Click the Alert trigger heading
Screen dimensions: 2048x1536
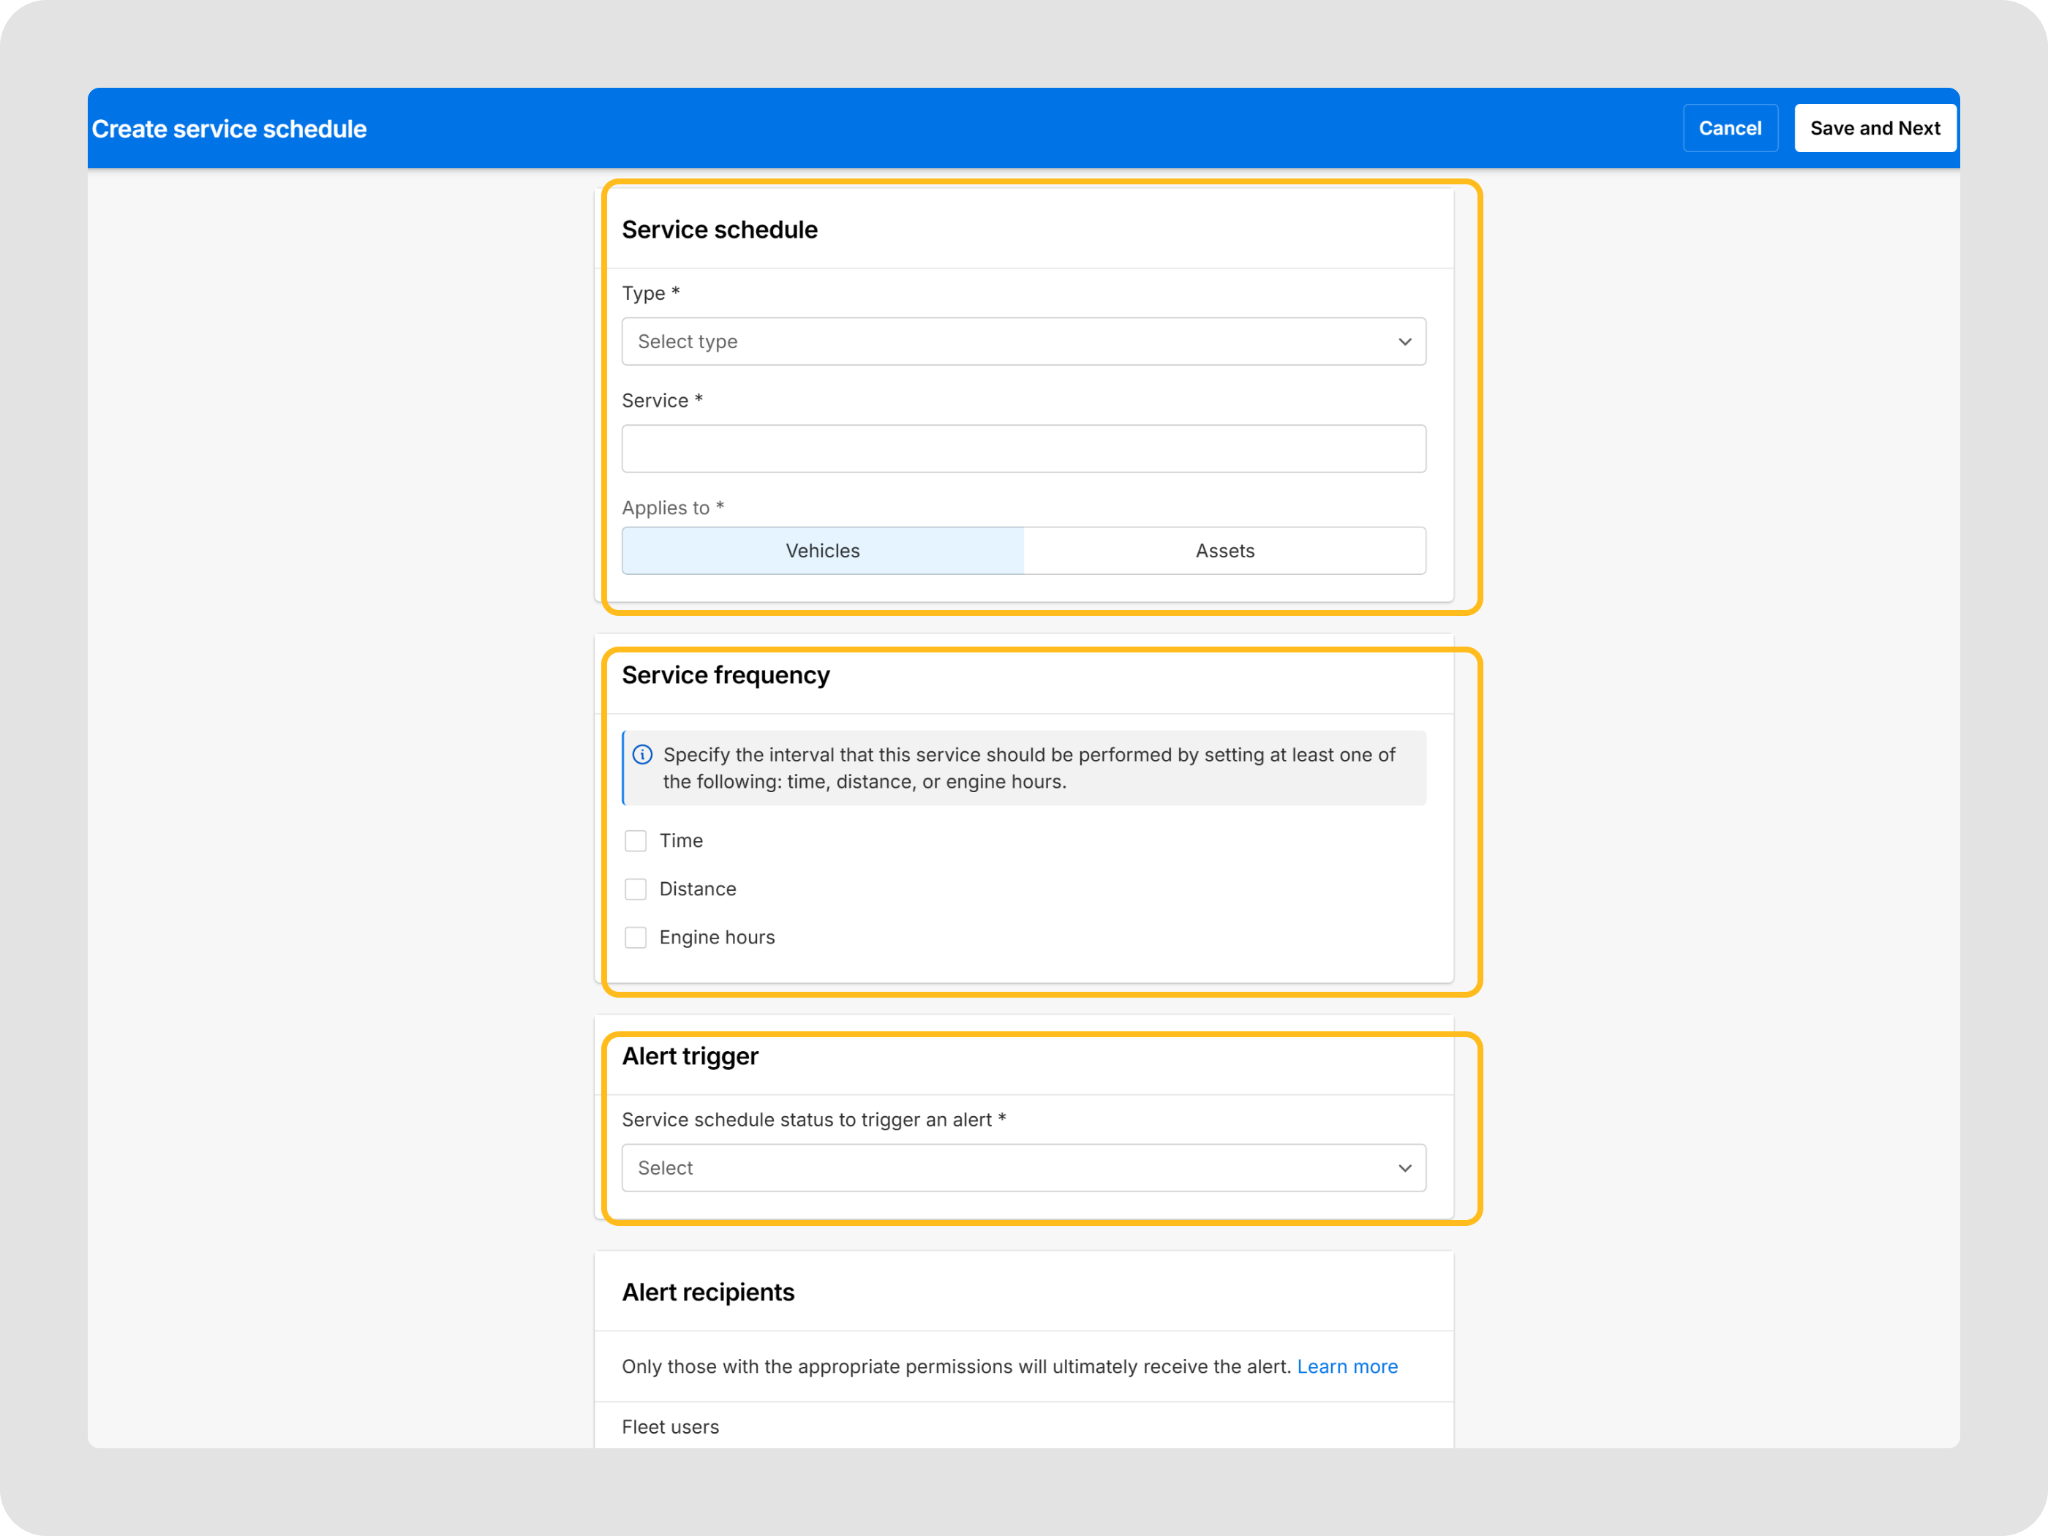(x=690, y=1057)
